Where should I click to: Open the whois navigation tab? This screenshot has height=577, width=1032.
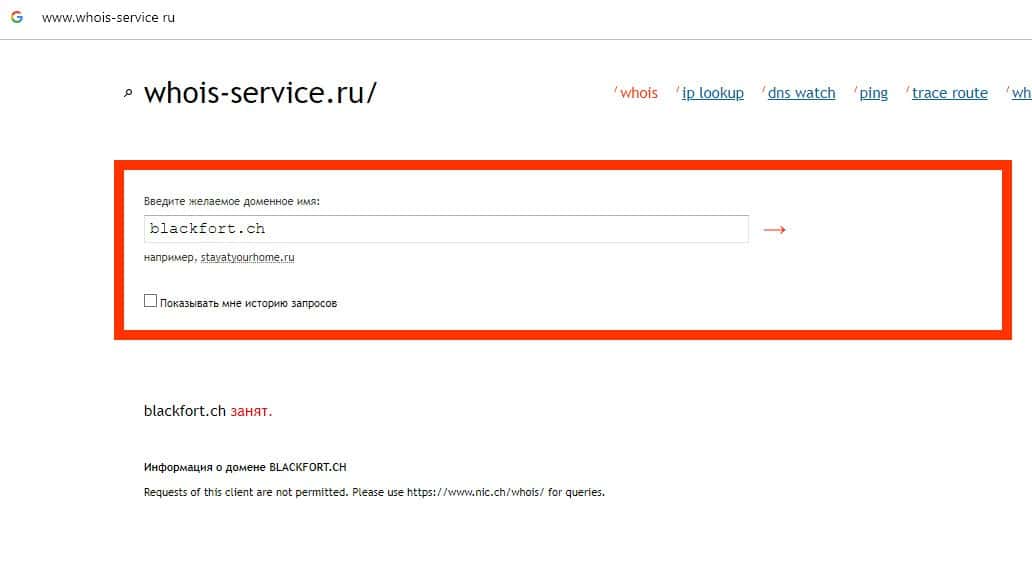pyautogui.click(x=638, y=93)
